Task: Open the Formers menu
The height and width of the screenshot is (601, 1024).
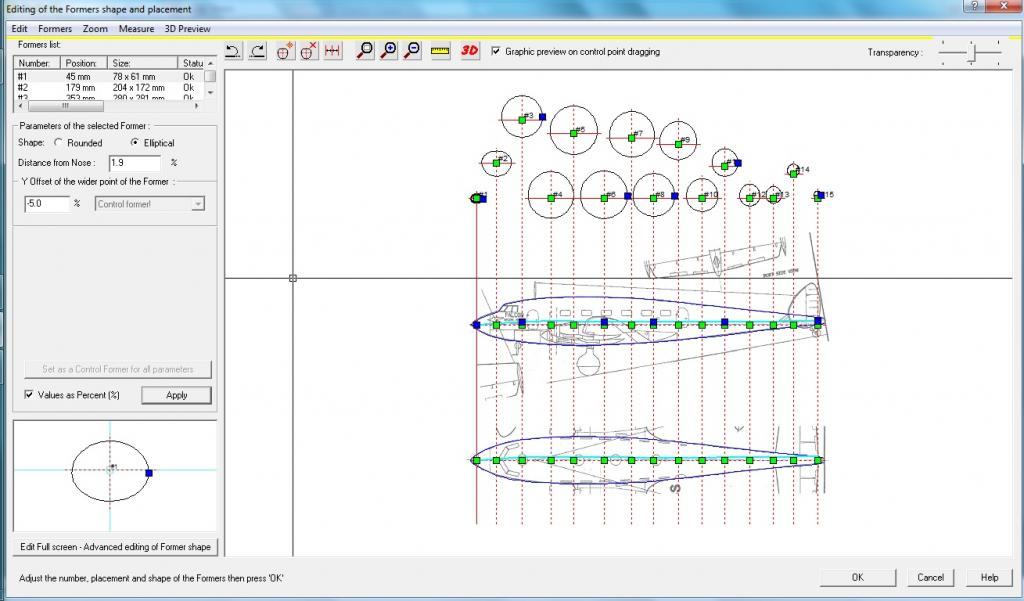Action: coord(55,29)
